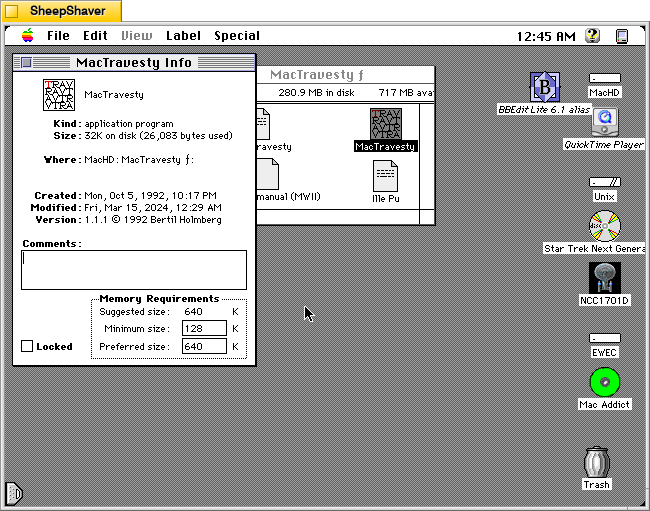Screen dimensions: 650x511
Task: Open the Special menu
Action: click(x=237, y=36)
